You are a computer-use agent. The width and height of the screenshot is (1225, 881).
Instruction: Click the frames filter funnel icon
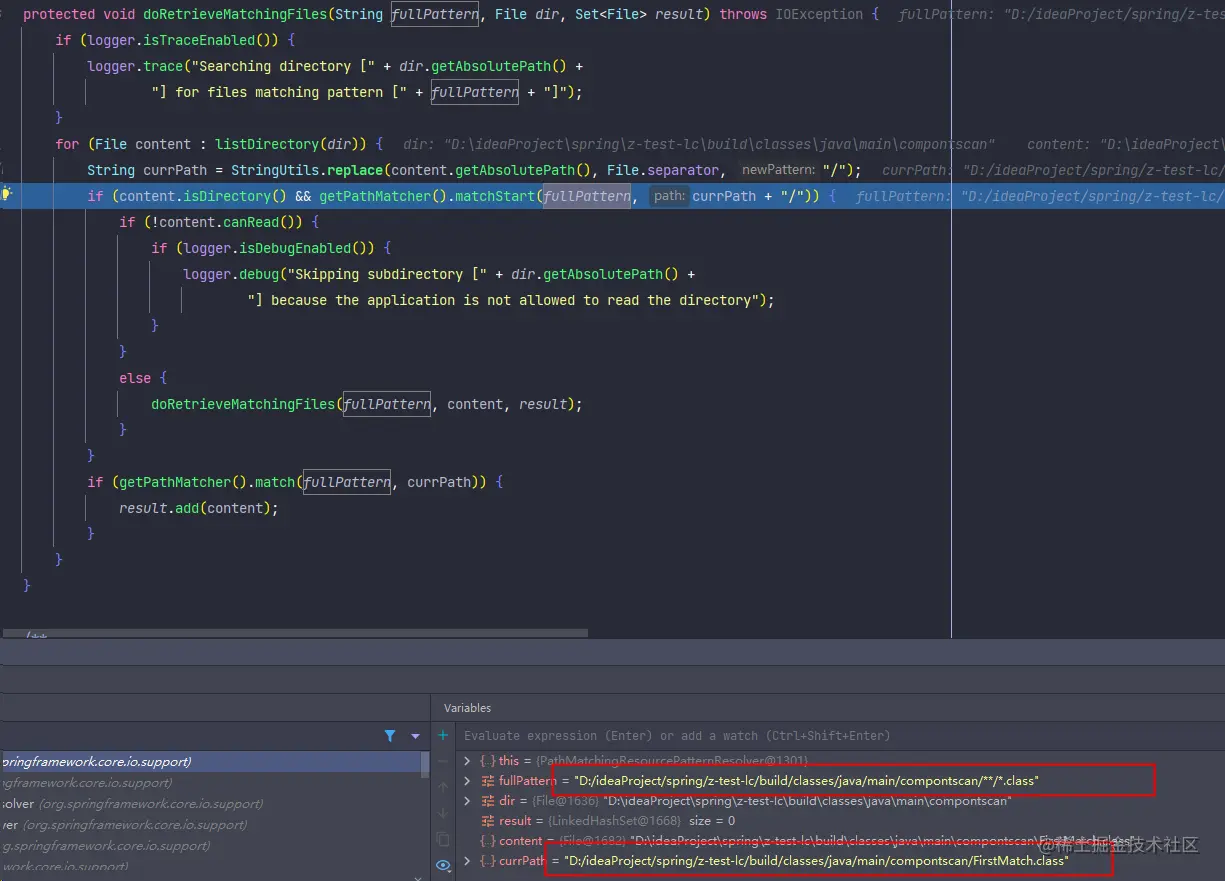click(x=390, y=736)
